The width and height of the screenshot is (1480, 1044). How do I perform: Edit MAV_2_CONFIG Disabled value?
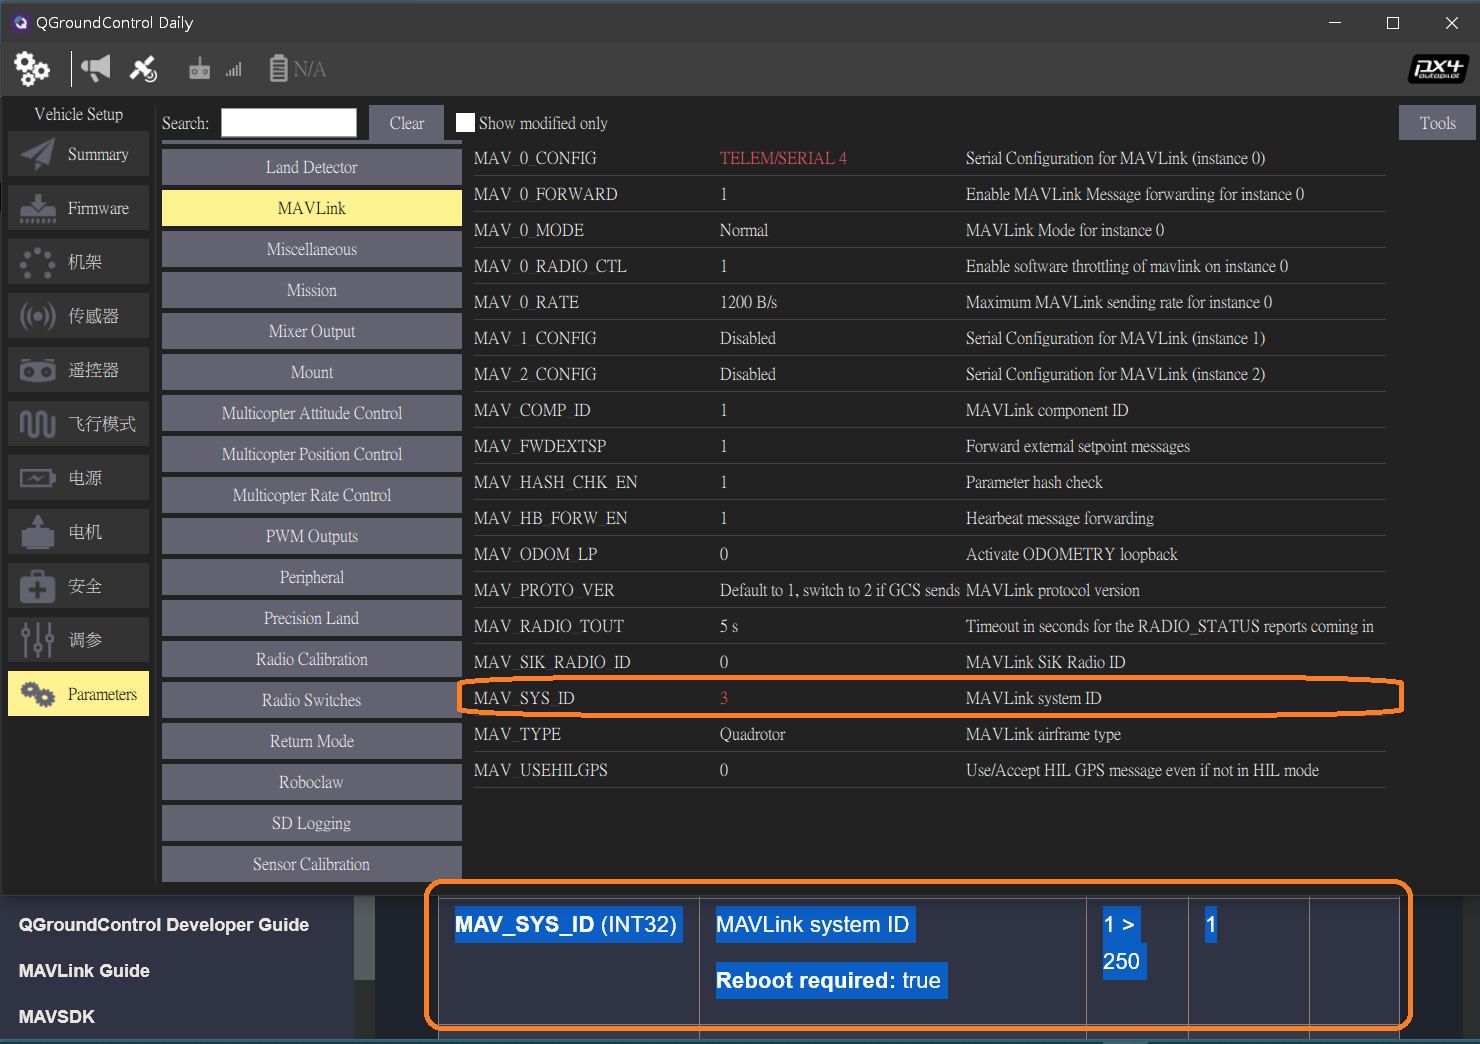(748, 374)
